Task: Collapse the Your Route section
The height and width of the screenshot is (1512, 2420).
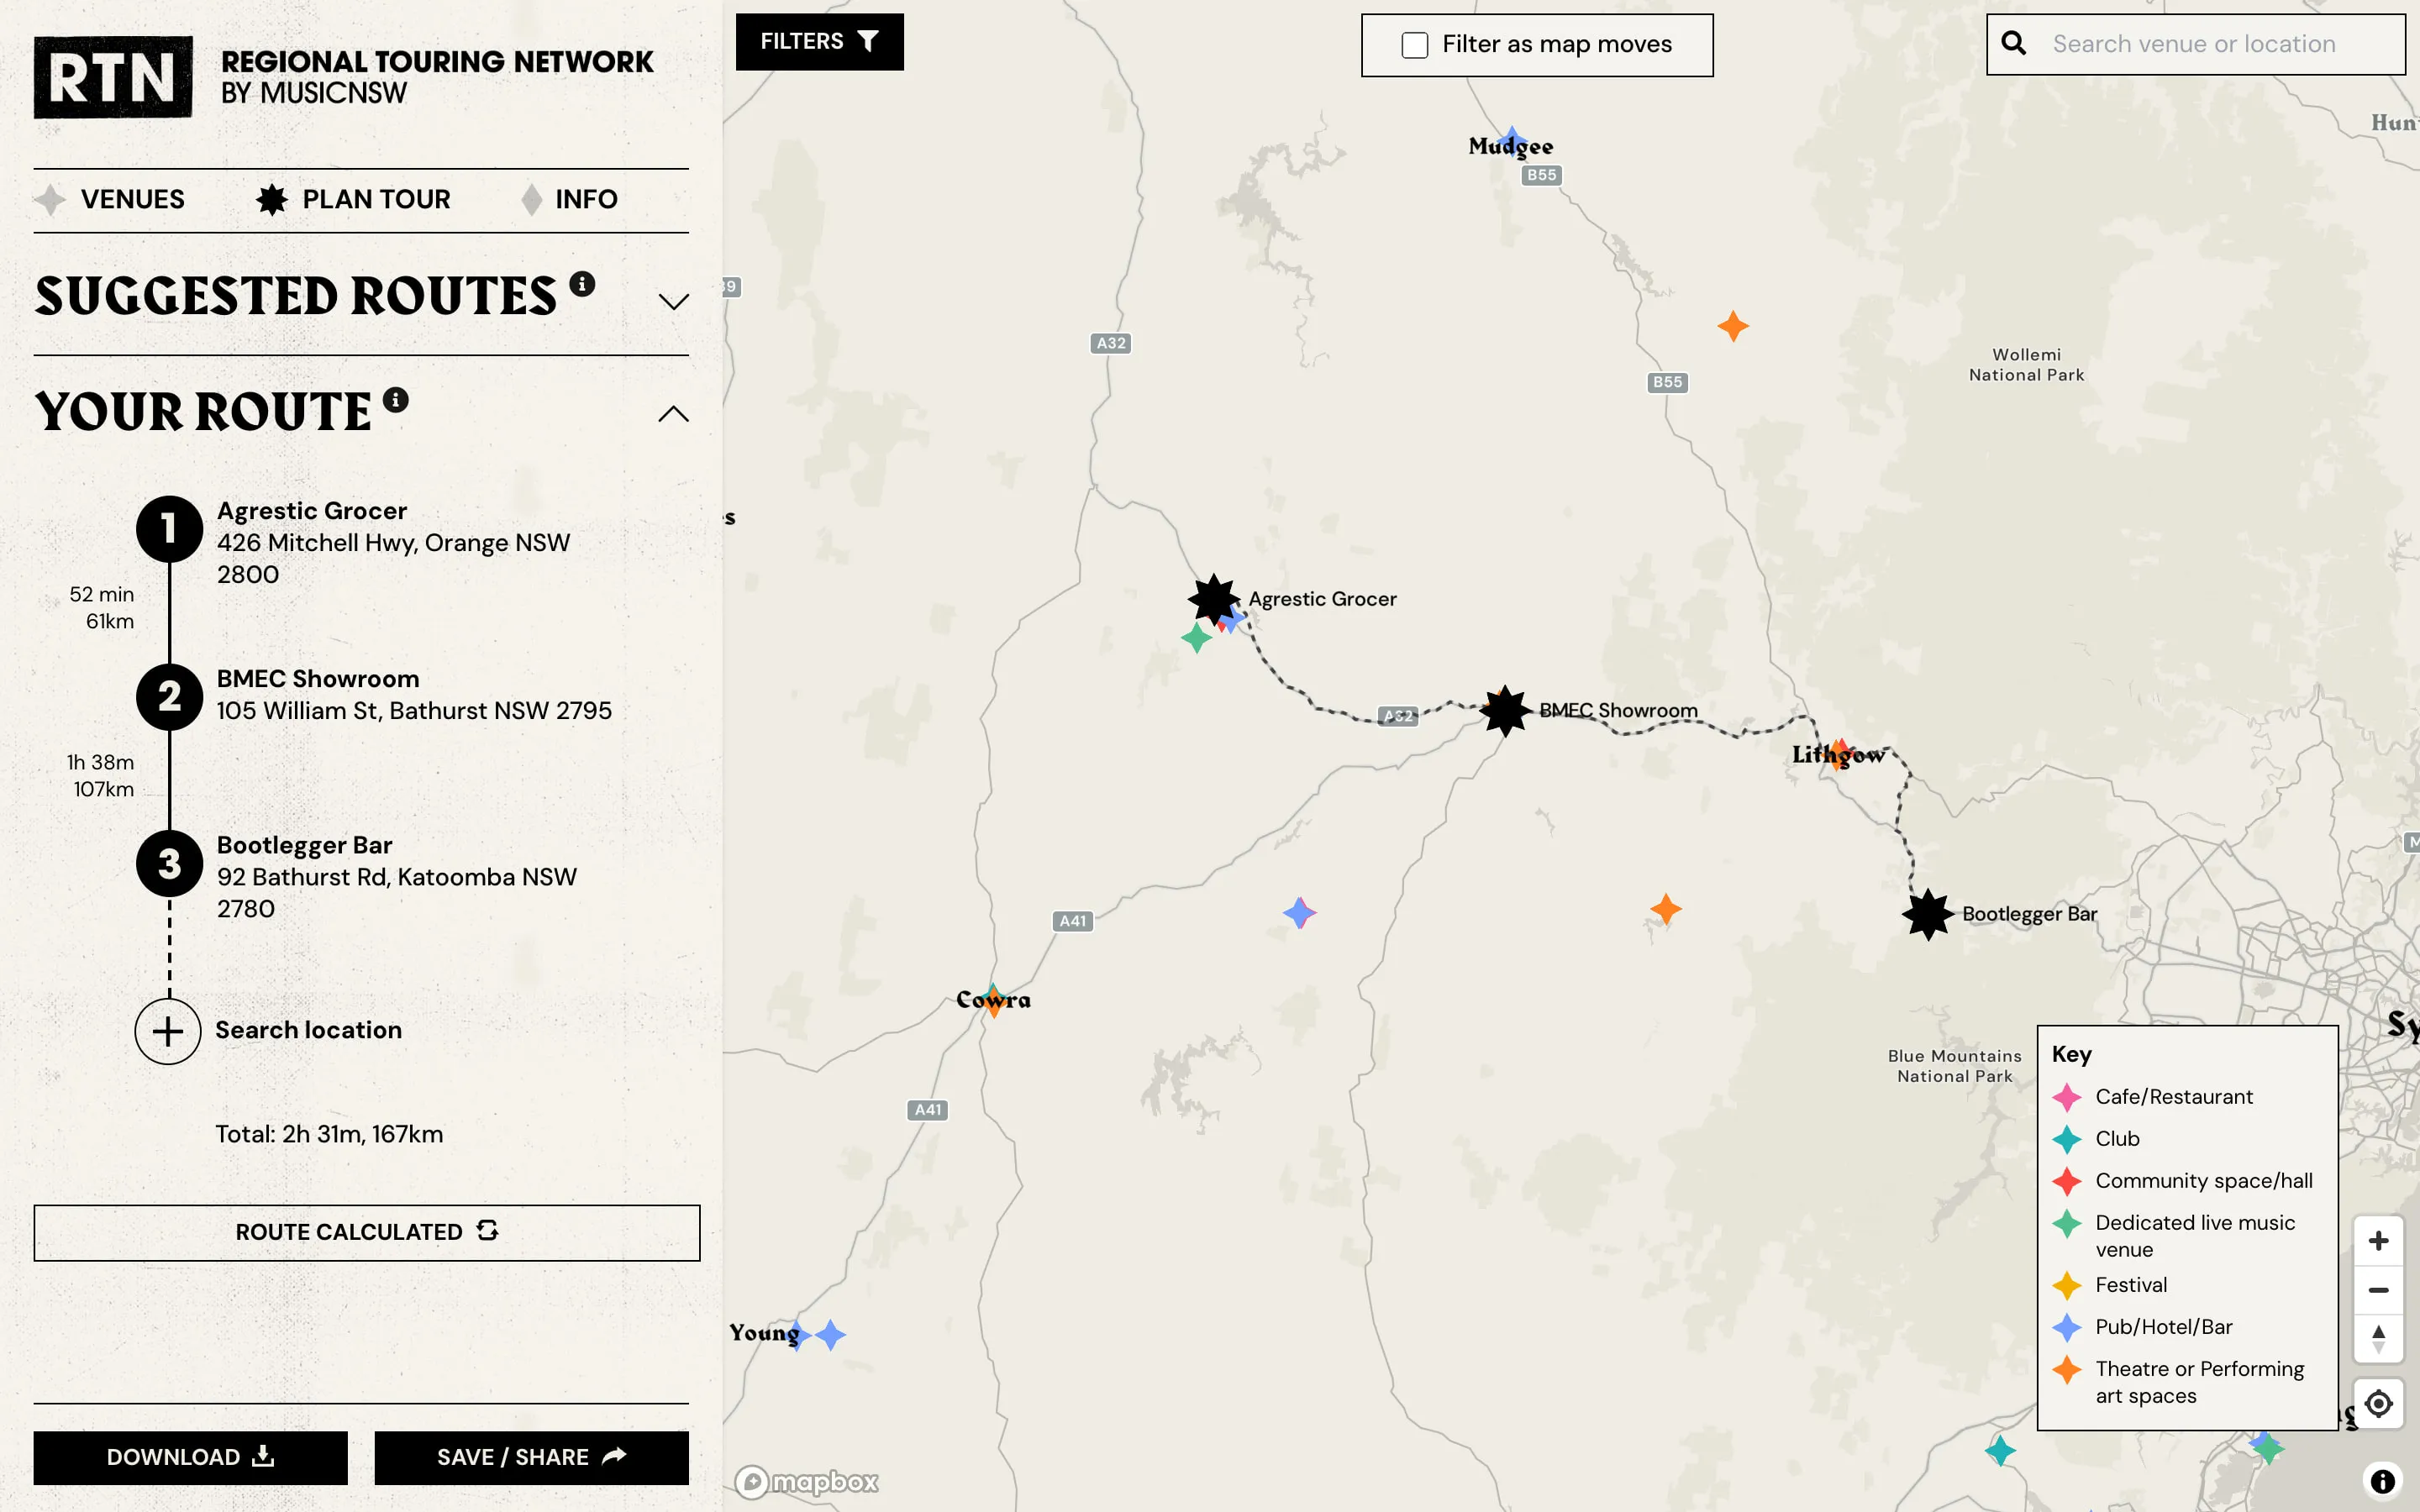Action: [x=674, y=414]
